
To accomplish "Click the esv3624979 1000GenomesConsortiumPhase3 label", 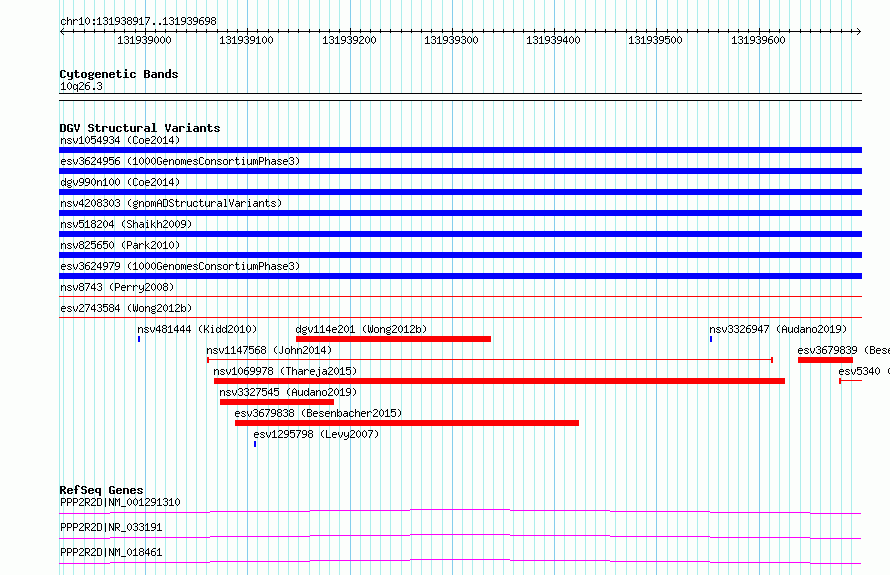I will (x=180, y=266).
